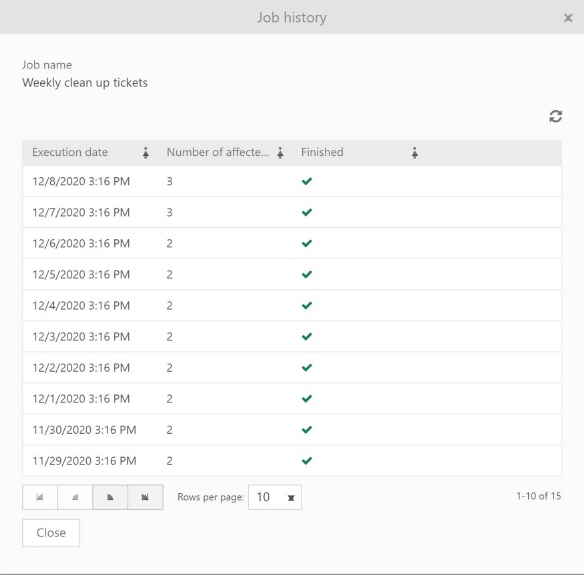This screenshot has height=575, width=584.
Task: Select the 12/8/2020 3:16 PM execution row
Action: point(292,181)
